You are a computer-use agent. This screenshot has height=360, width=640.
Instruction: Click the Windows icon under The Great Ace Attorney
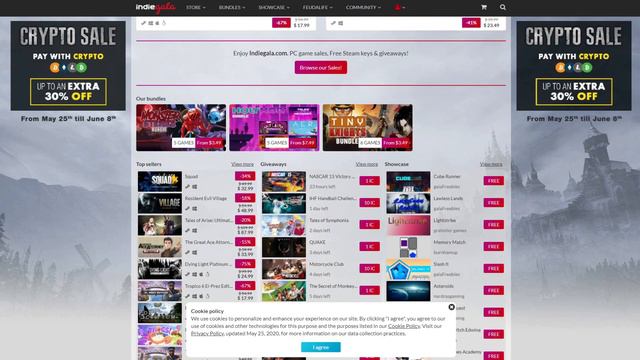195,253
